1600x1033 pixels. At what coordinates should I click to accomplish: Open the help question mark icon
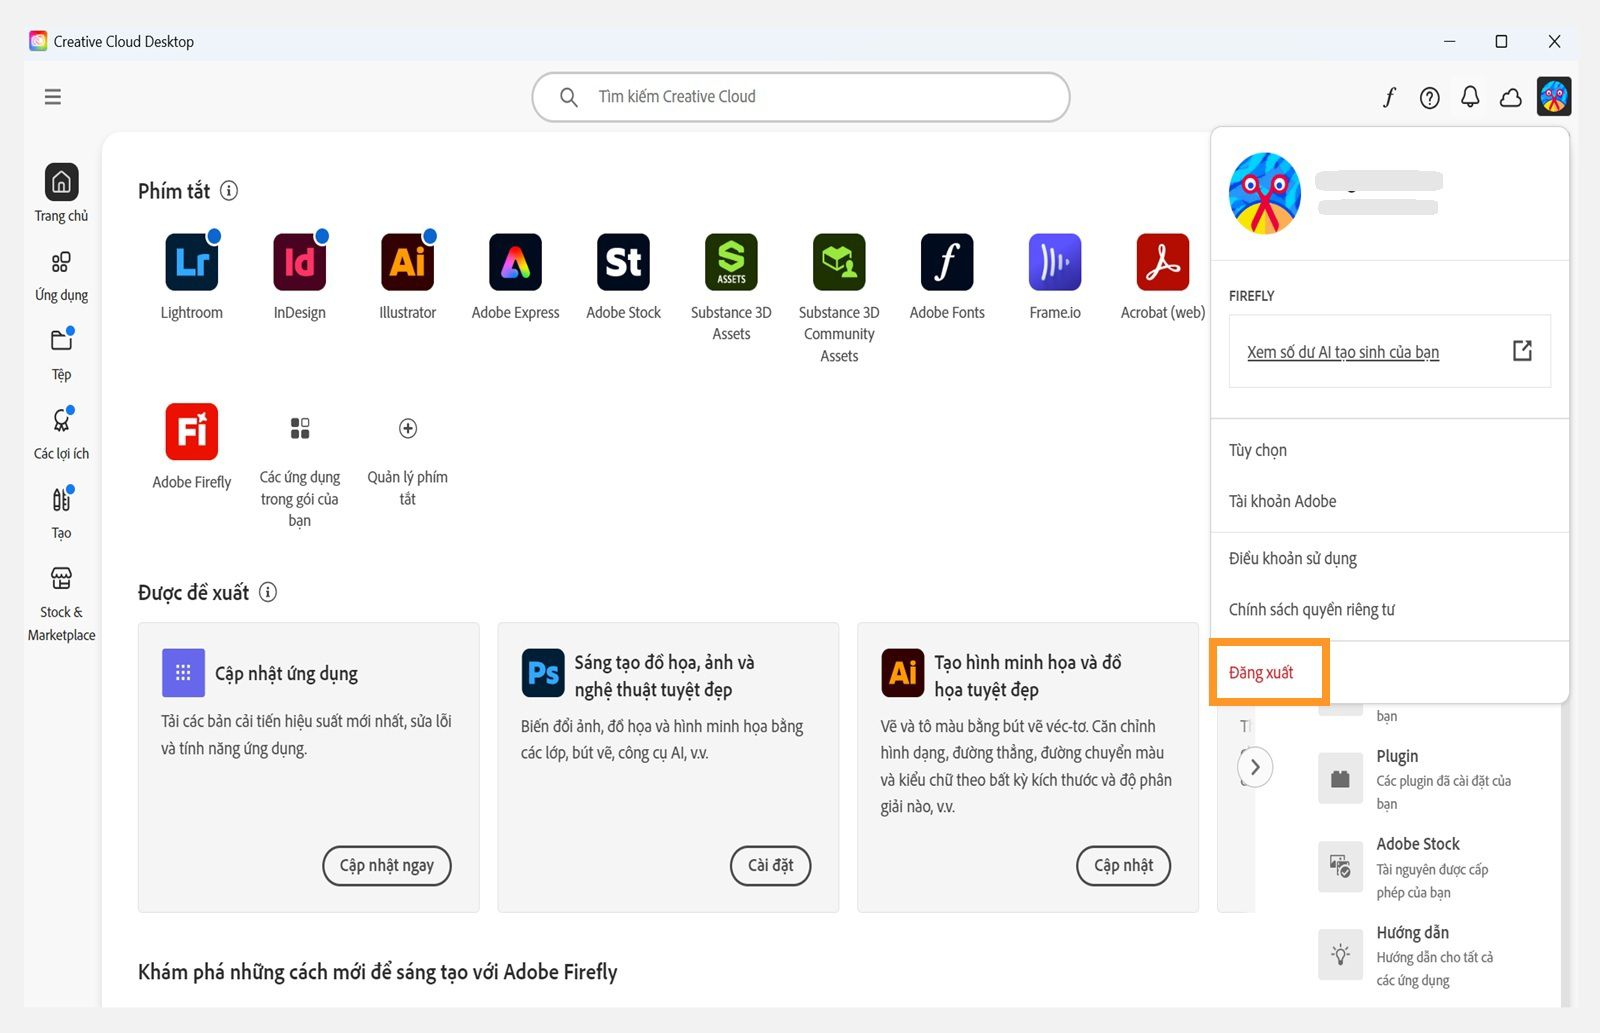click(1430, 97)
